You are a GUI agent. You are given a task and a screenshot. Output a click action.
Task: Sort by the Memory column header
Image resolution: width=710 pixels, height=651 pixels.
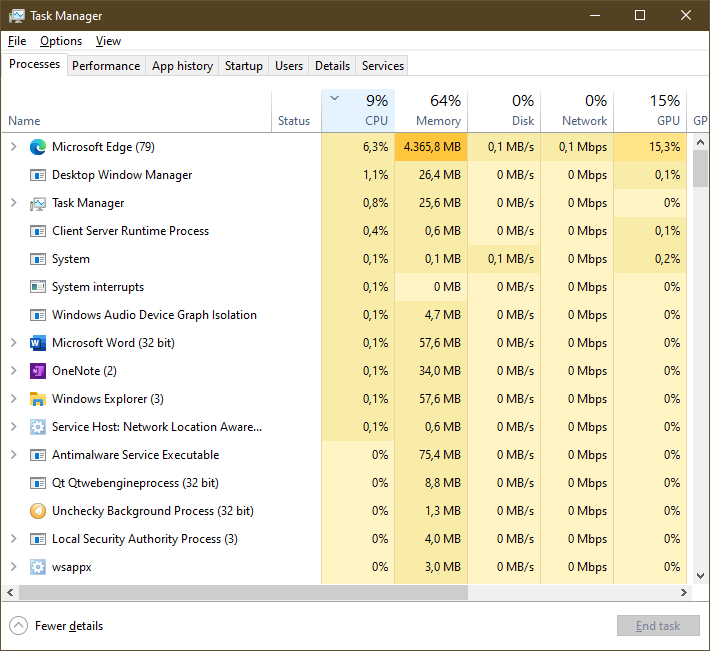tap(431, 111)
